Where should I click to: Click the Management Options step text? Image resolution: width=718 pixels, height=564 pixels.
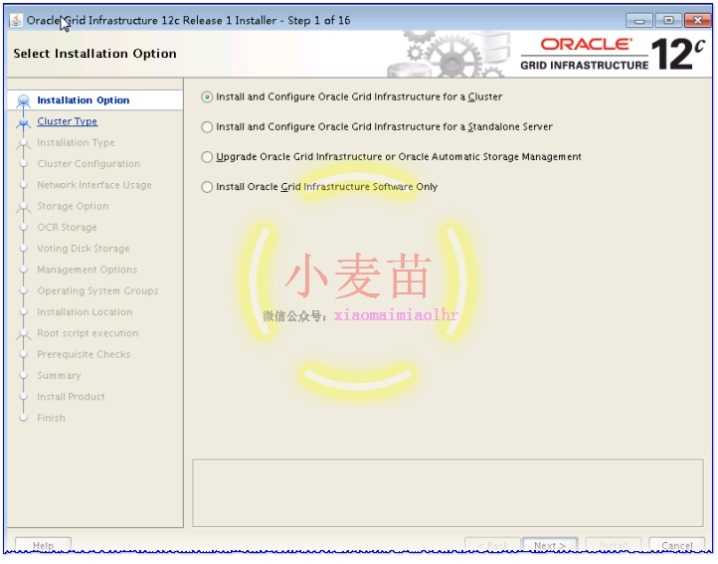[87, 270]
